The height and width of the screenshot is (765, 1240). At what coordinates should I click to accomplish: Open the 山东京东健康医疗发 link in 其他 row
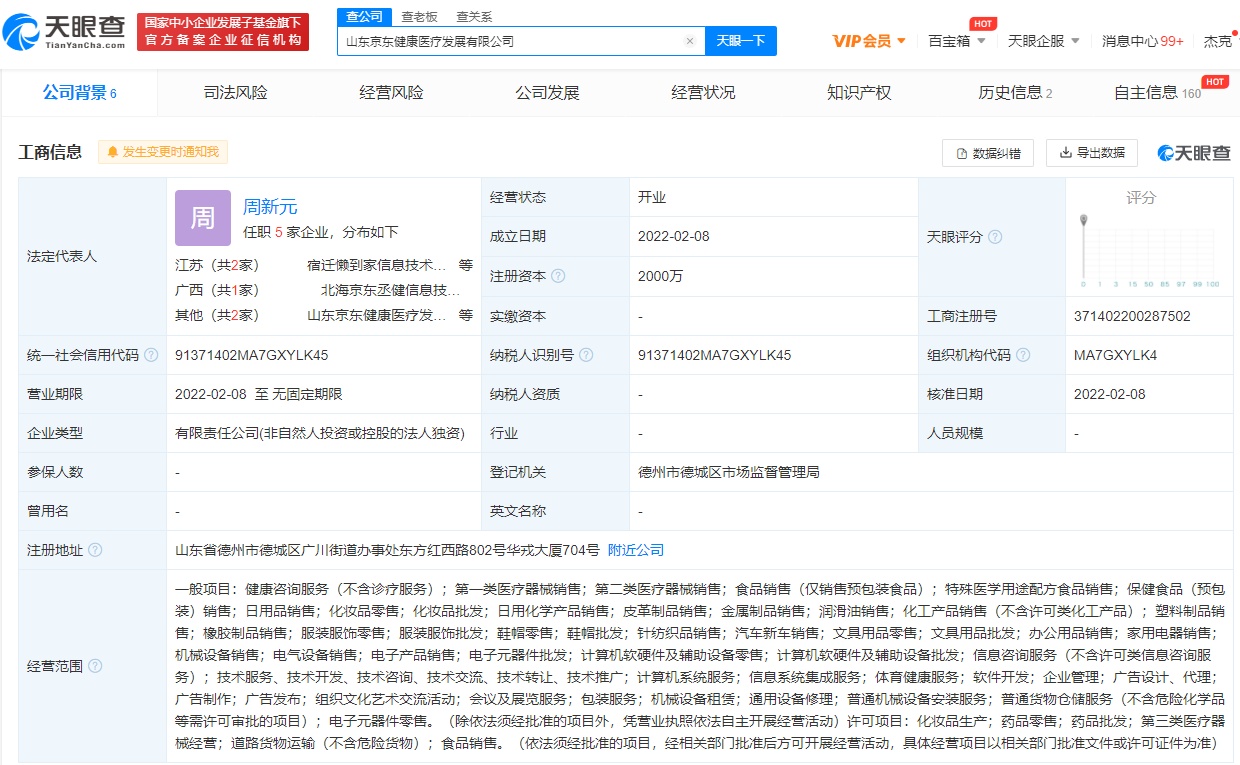point(376,315)
